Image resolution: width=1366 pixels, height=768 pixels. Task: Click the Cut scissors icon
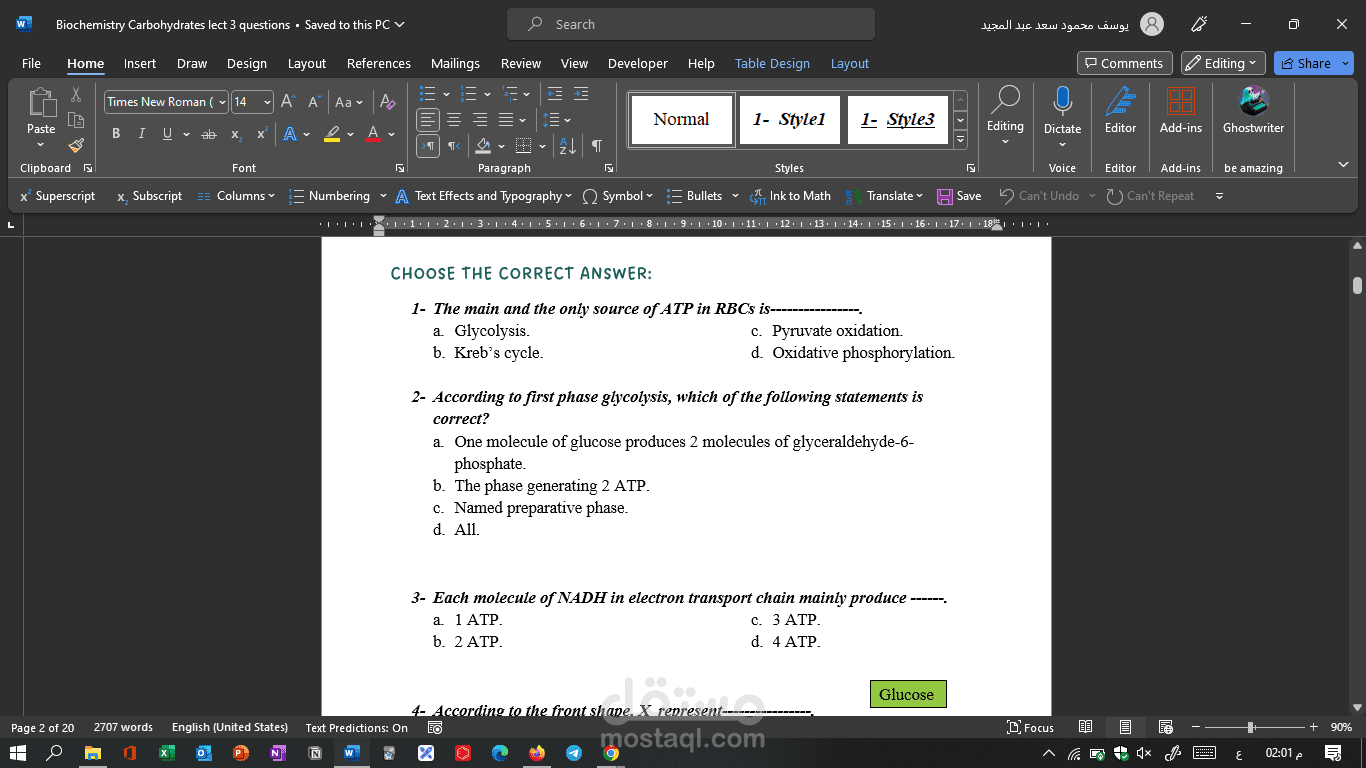coord(76,95)
